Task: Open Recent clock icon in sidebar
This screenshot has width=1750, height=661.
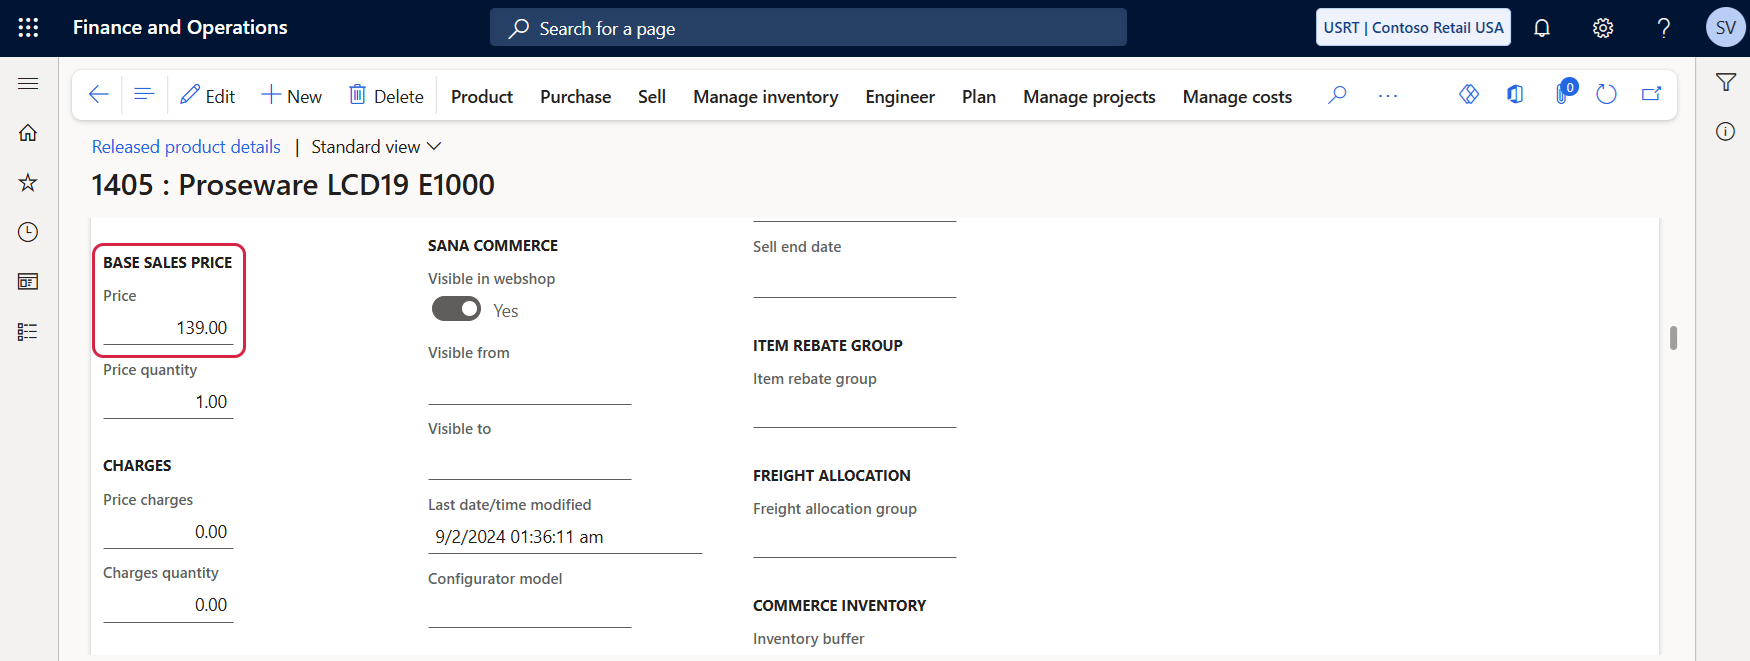Action: point(28,232)
